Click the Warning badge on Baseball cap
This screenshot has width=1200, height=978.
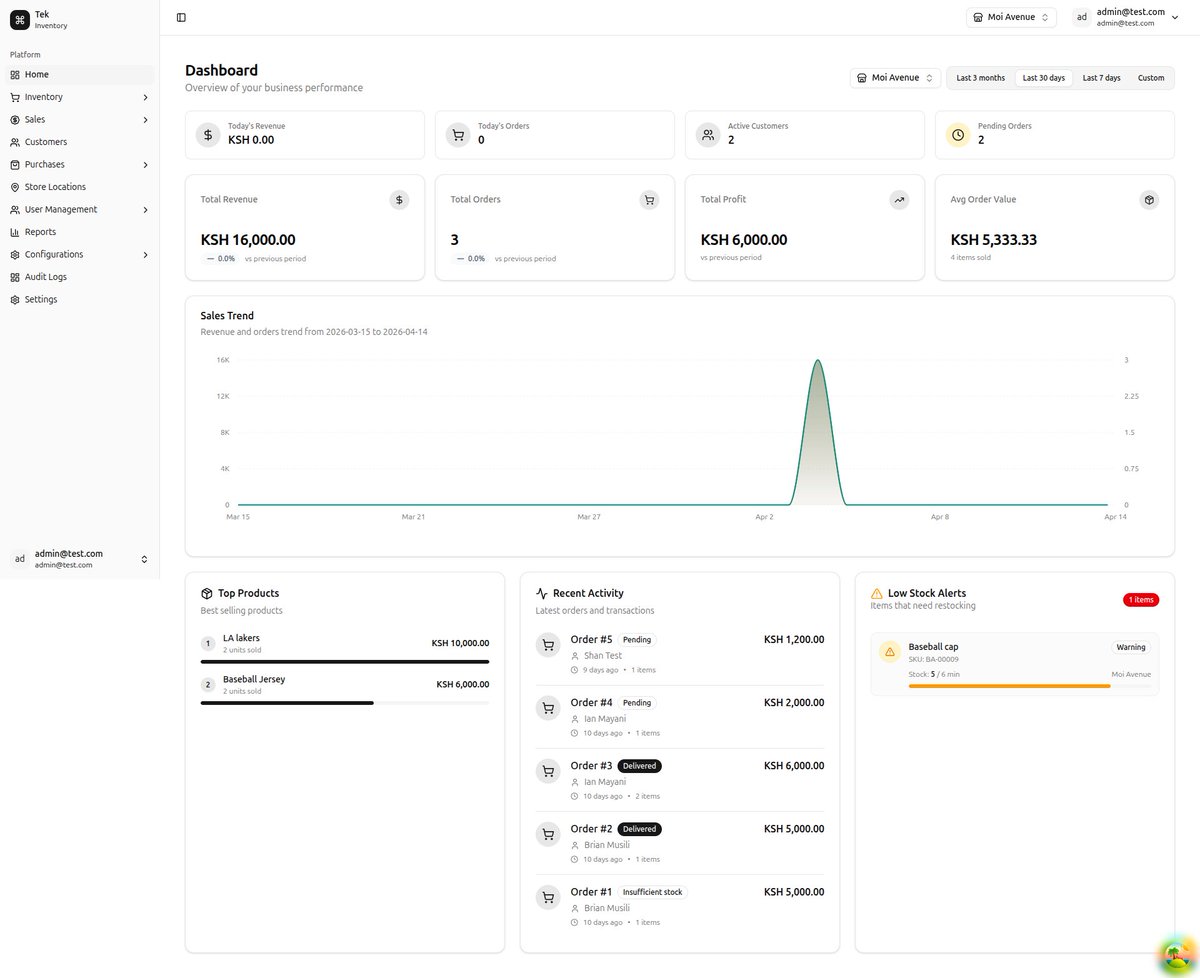pyautogui.click(x=1131, y=647)
